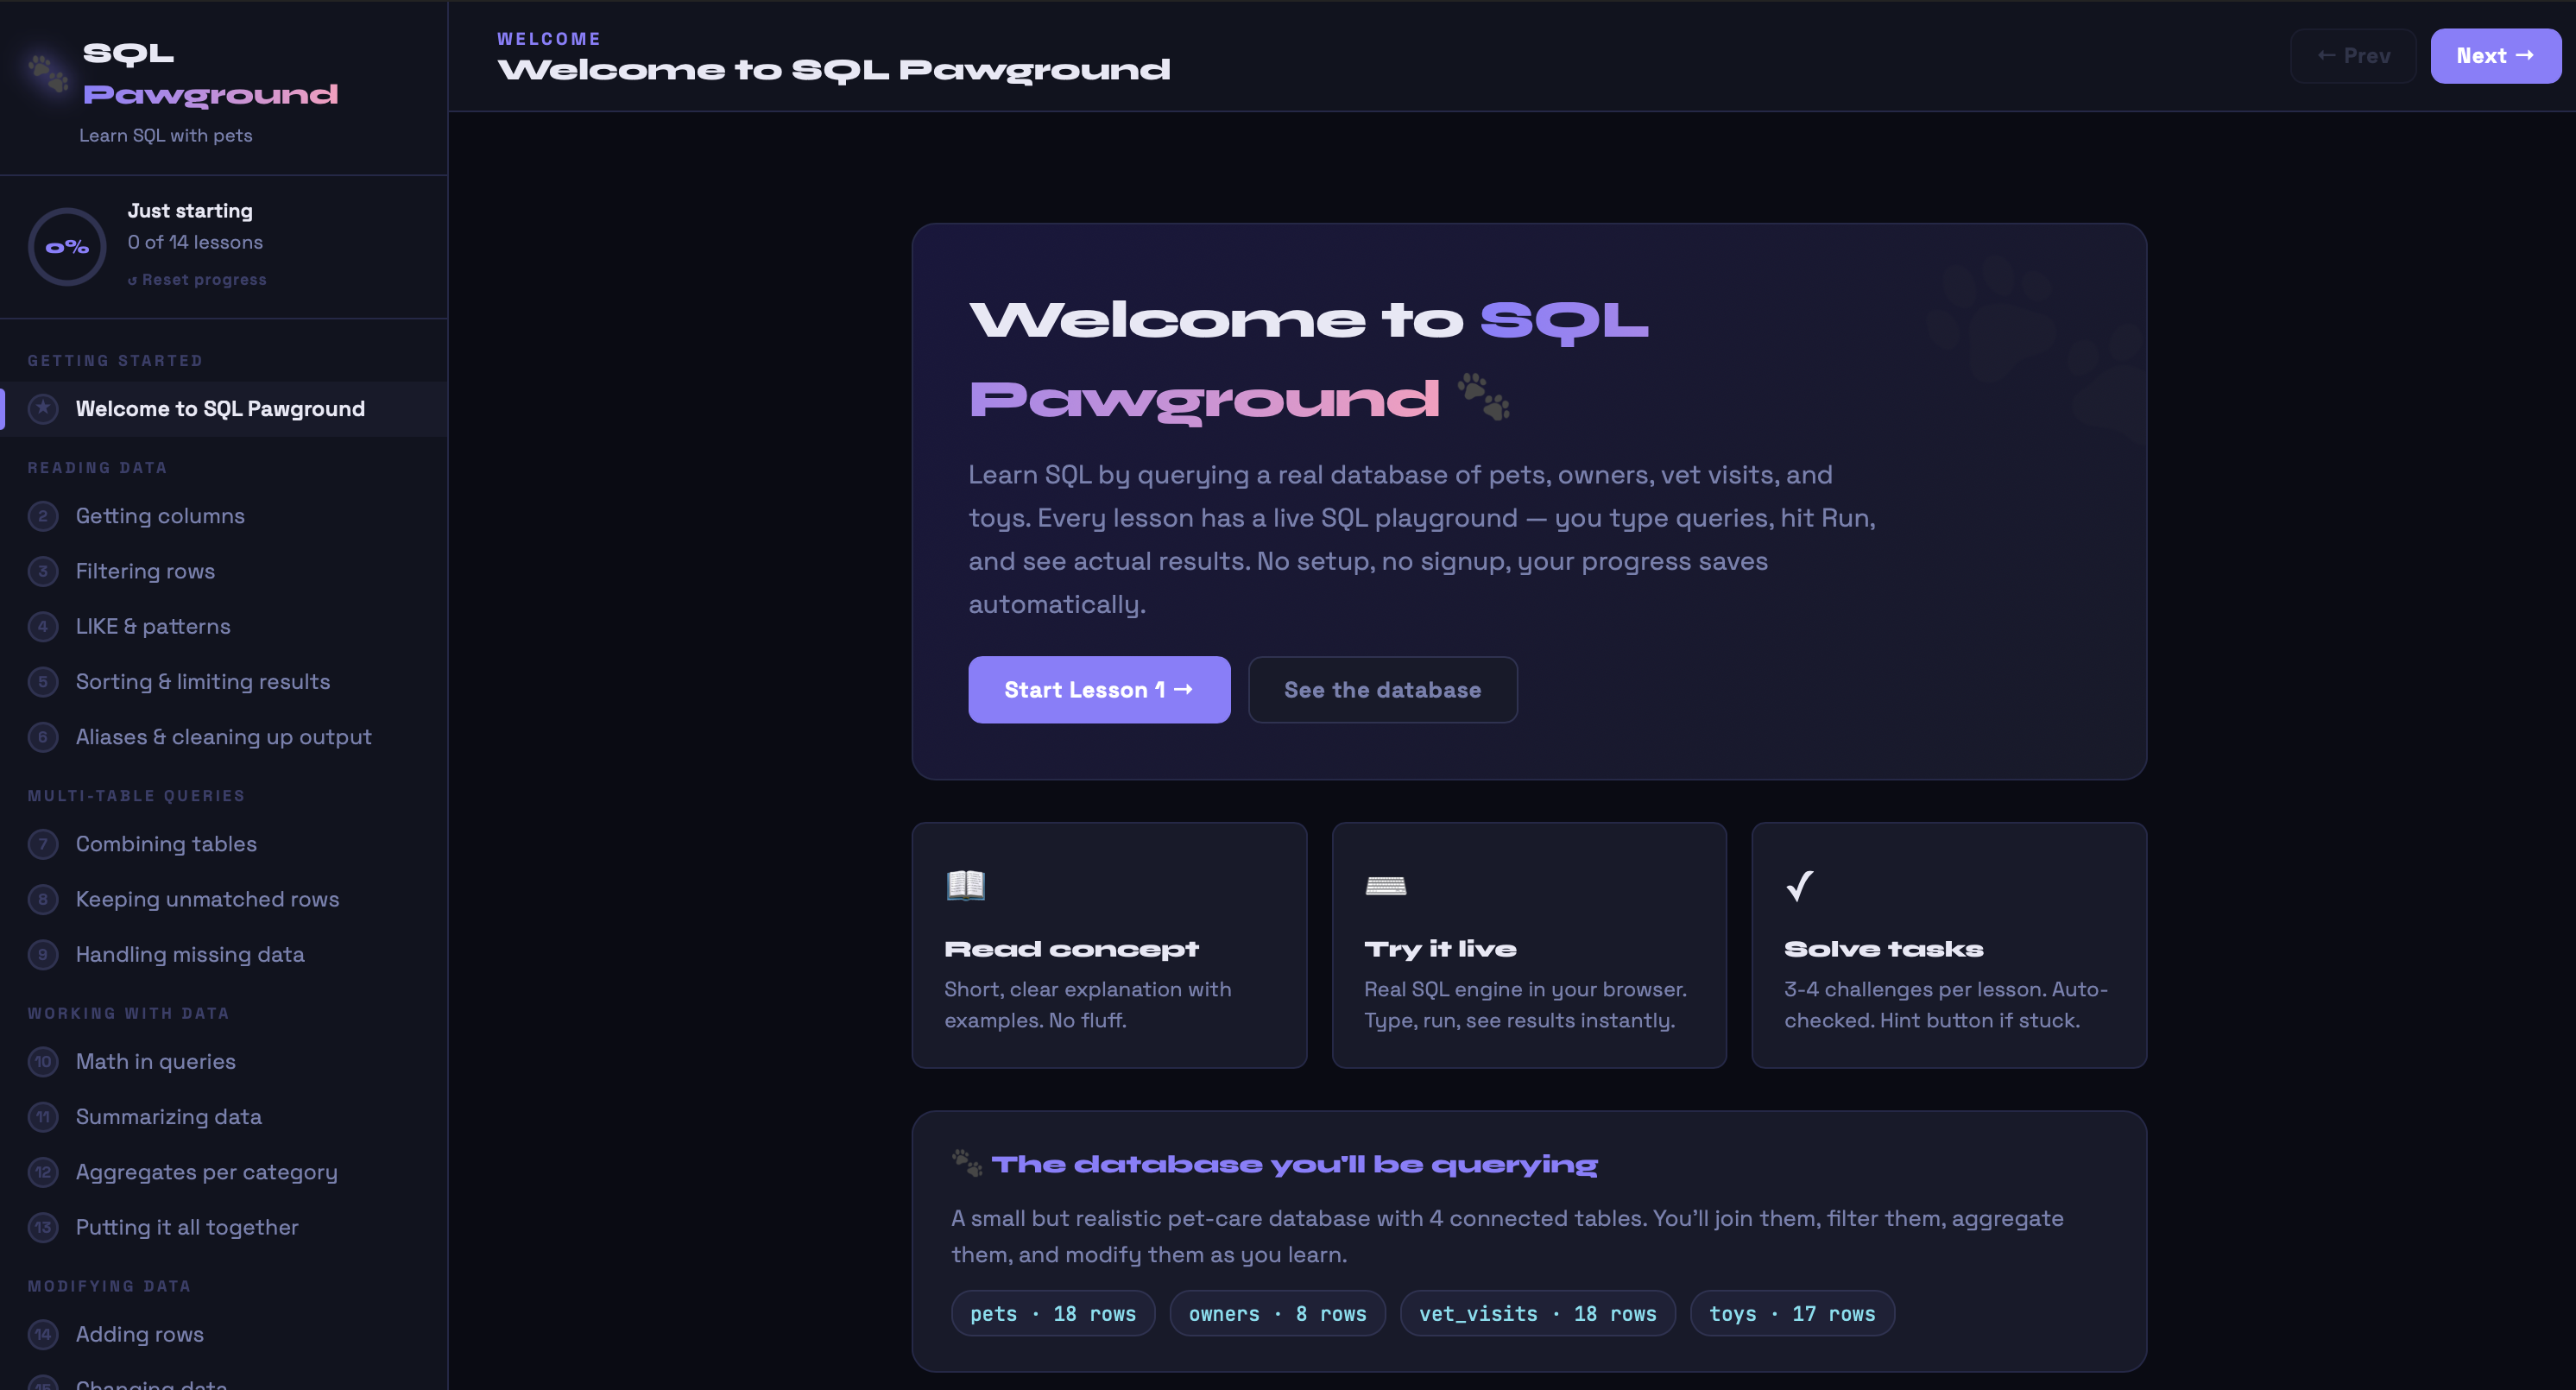Click number 13 circle icon for Putting it all together

[43, 1227]
